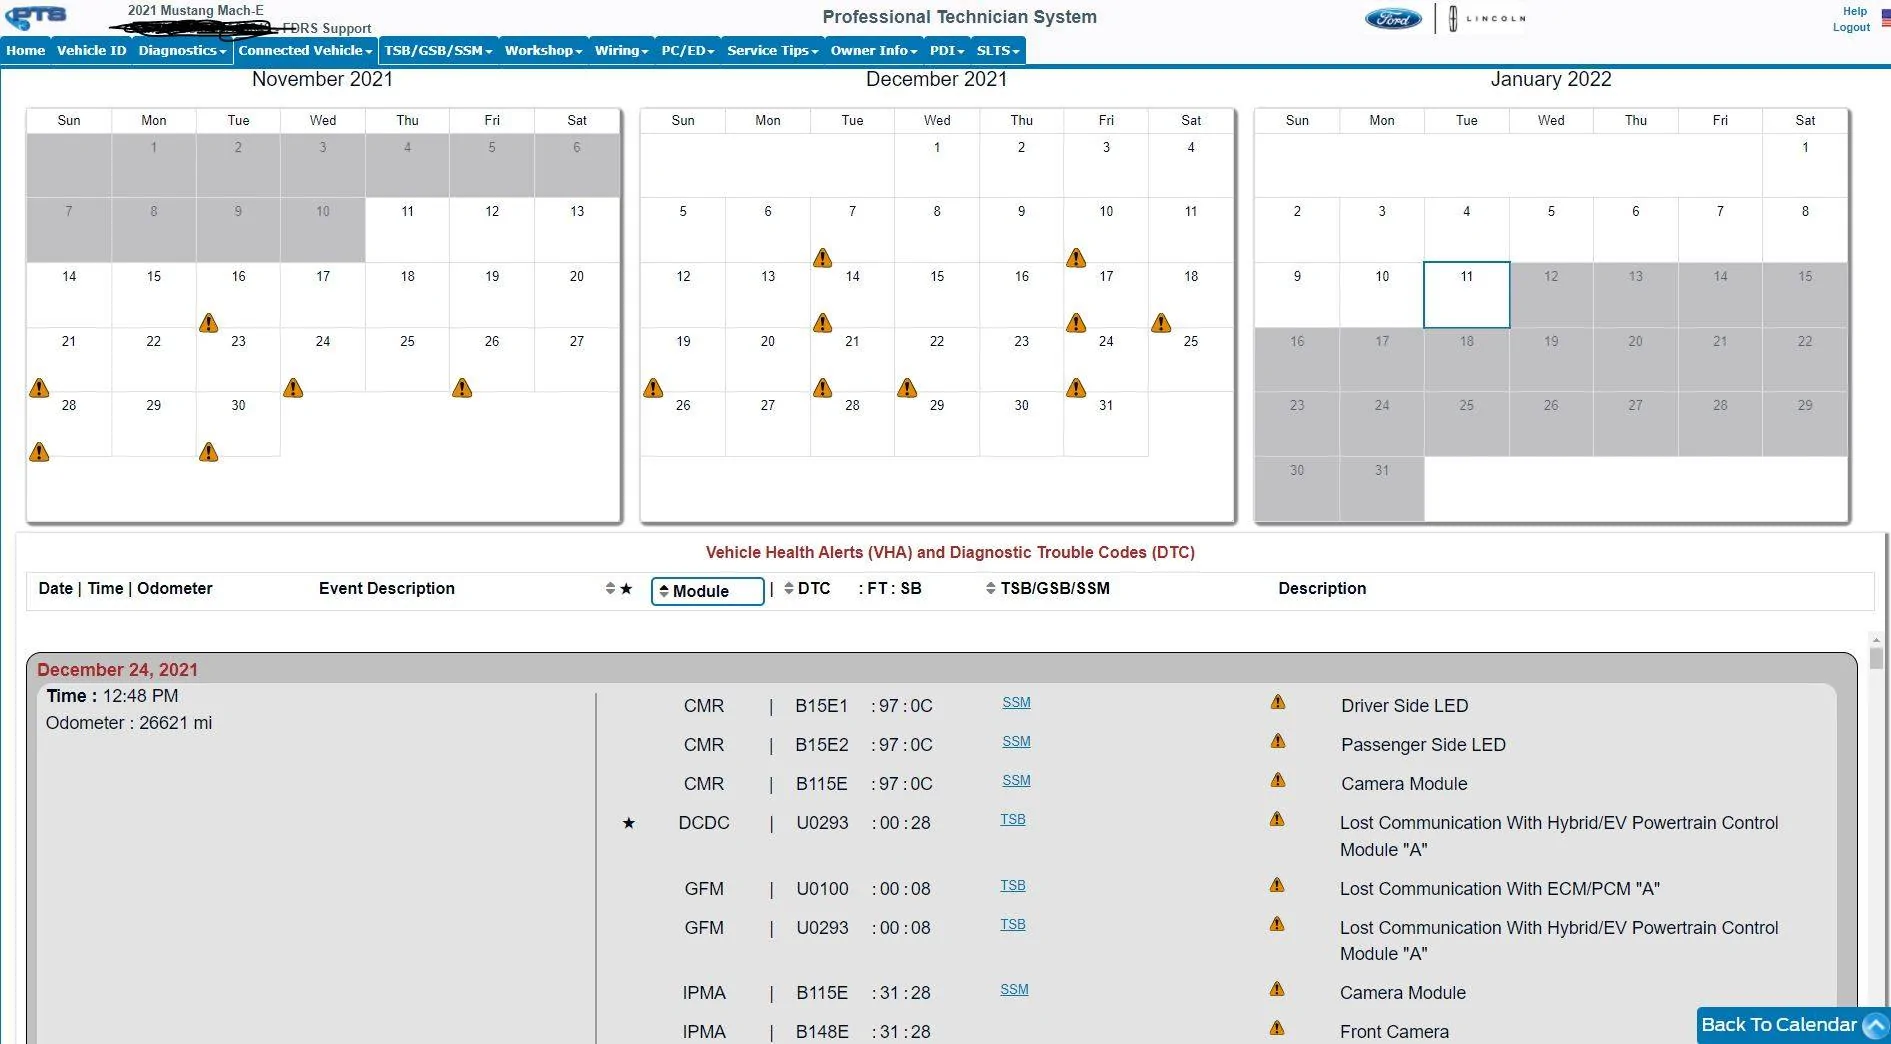Open the Help link
Image resolution: width=1891 pixels, height=1044 pixels.
point(1855,11)
